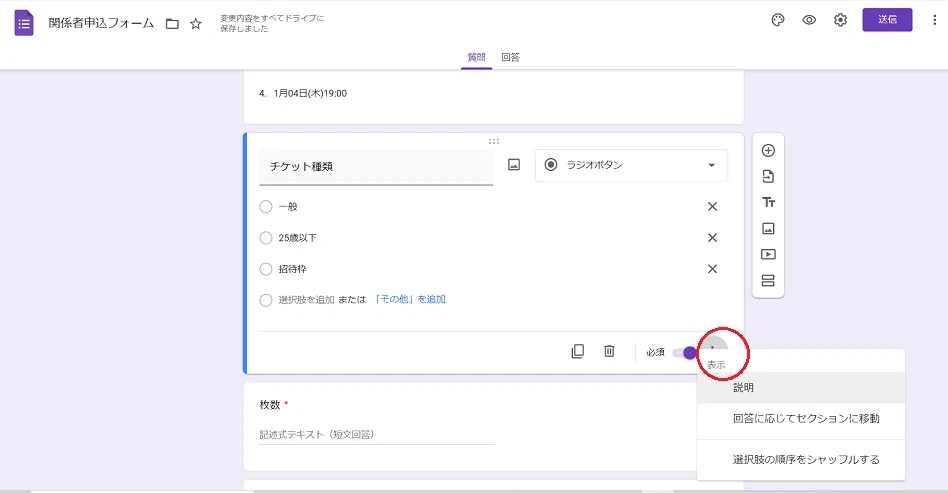
Task: Switch to the 質問 tab
Action: click(x=476, y=57)
